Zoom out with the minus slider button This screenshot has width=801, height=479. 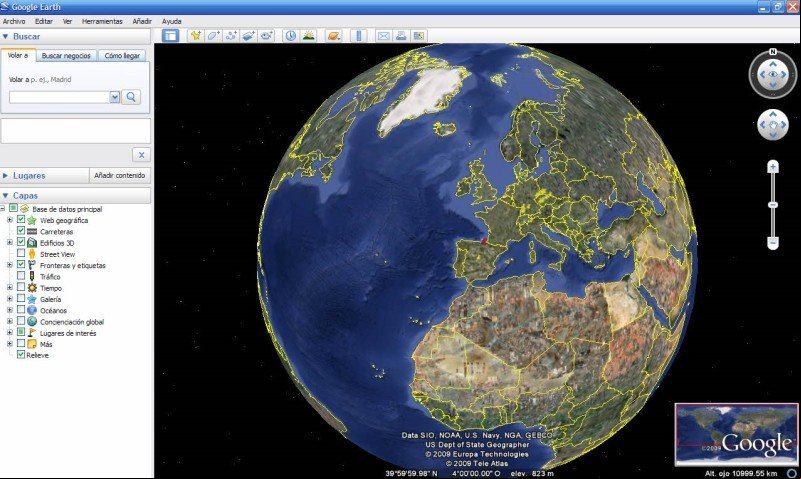[773, 243]
